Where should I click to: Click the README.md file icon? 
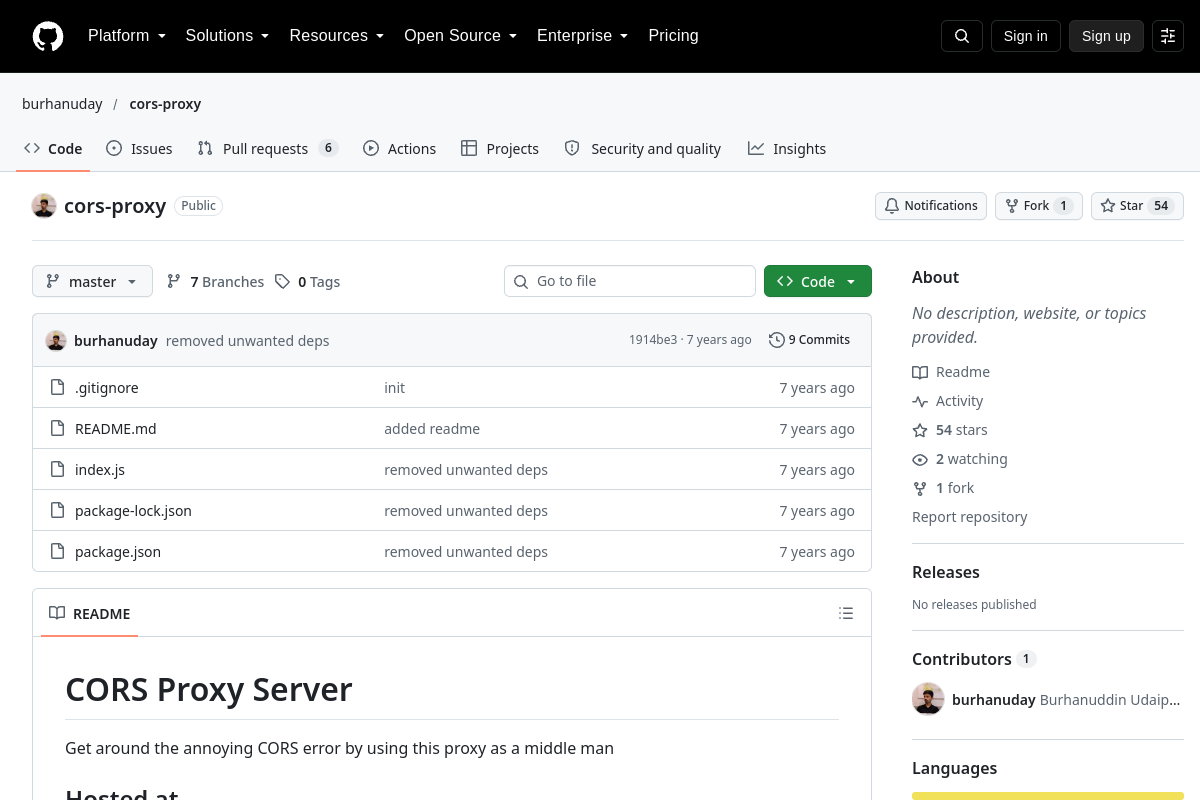coord(57,428)
